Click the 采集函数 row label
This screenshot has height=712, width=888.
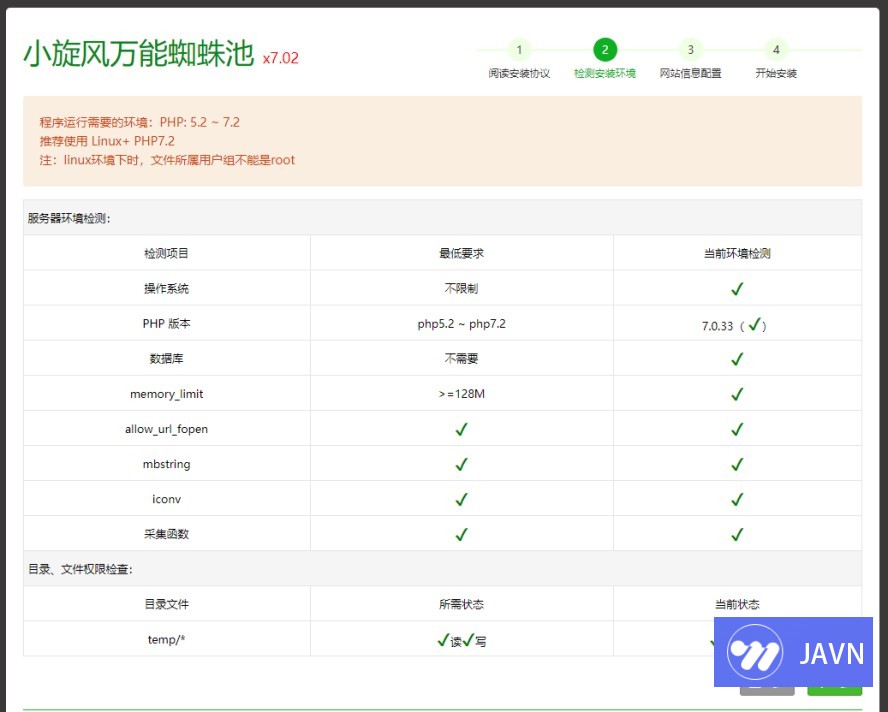tap(166, 535)
